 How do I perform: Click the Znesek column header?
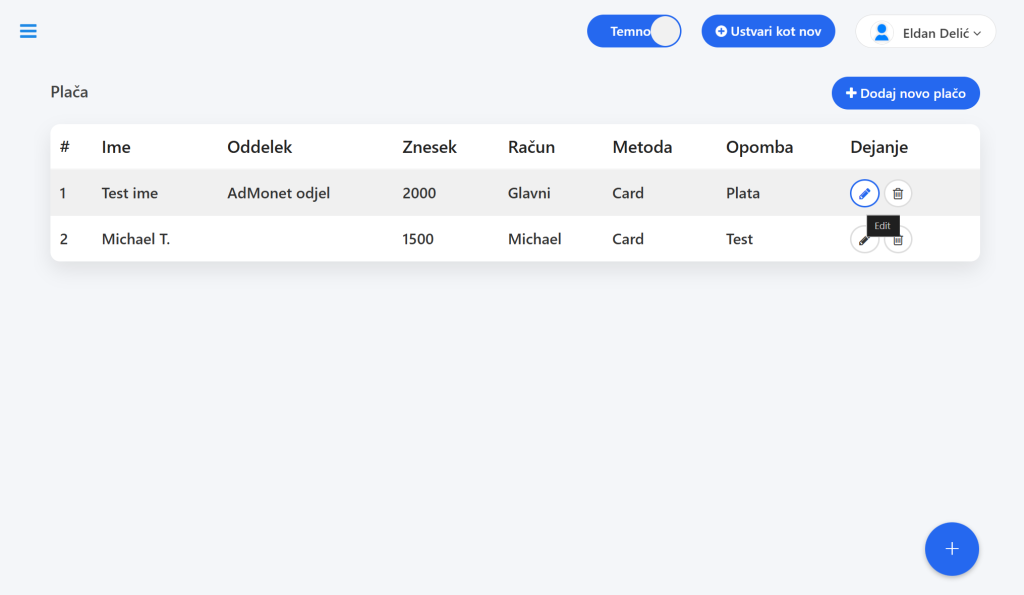429,147
